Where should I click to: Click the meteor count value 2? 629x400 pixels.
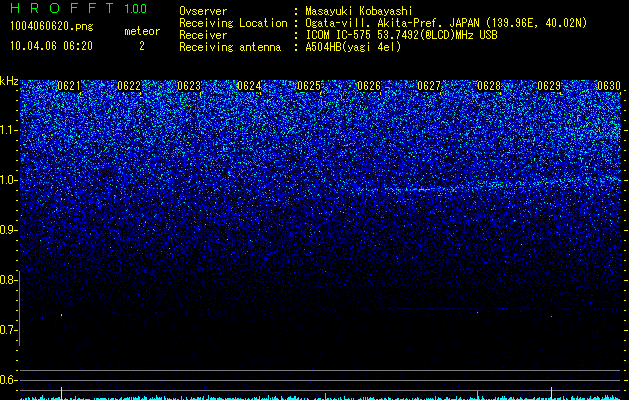click(142, 46)
